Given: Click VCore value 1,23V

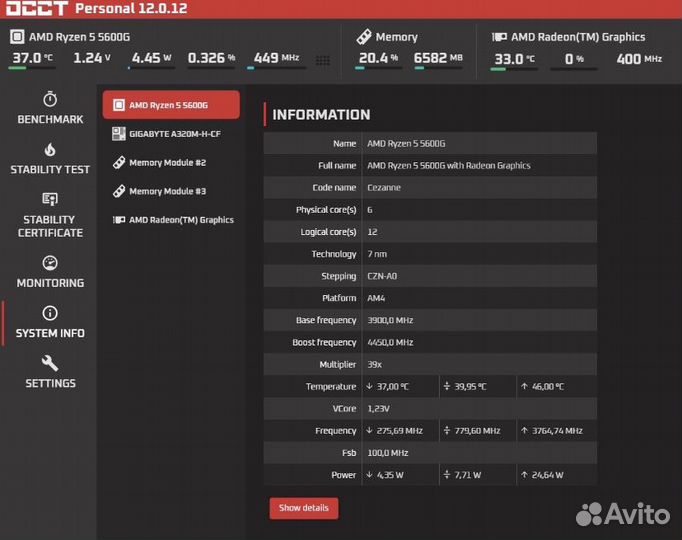Looking at the screenshot, I should (x=378, y=409).
